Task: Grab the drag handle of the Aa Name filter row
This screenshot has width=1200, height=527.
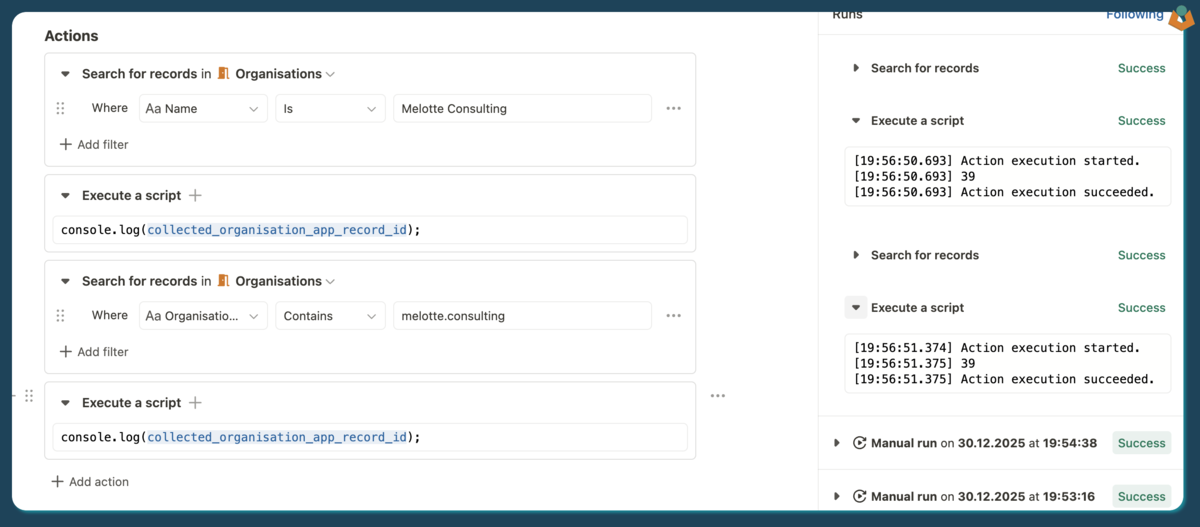Action: (x=60, y=108)
